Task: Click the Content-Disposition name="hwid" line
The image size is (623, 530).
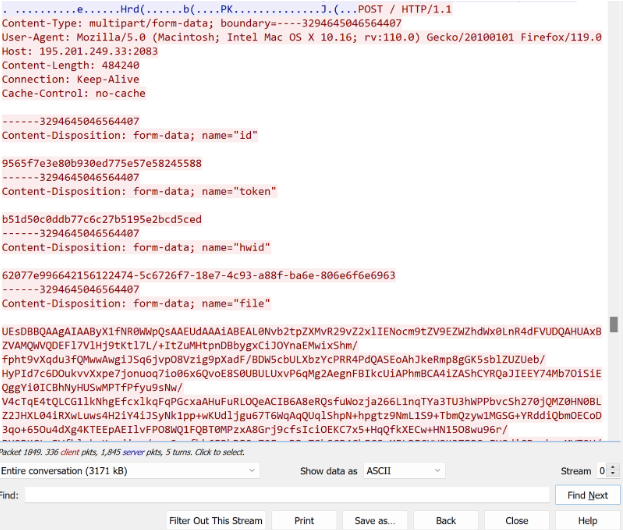Action: [136, 248]
